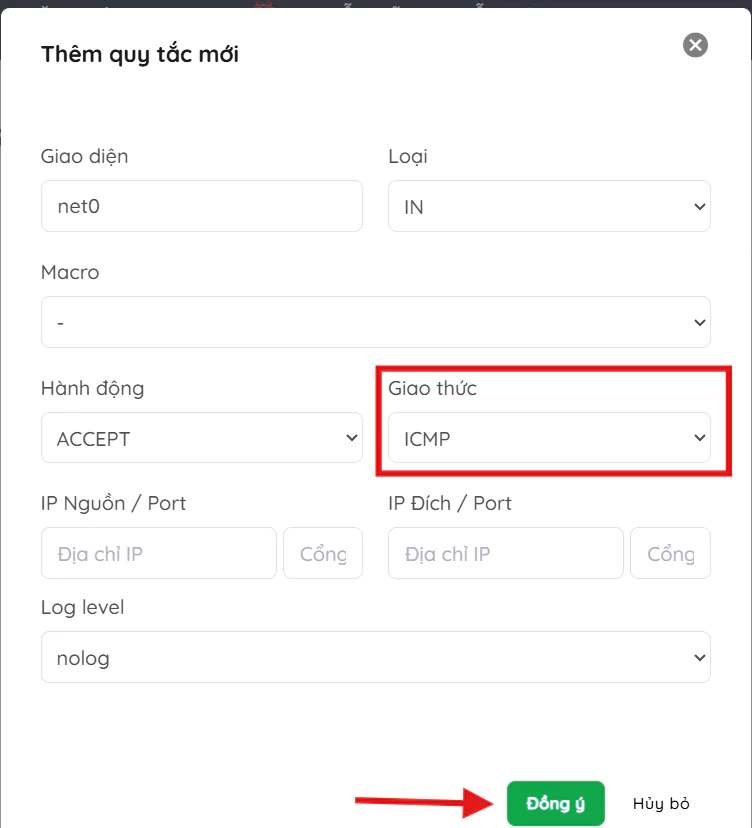
Task: Click the Thêm quy tắc mới title
Action: (x=140, y=54)
